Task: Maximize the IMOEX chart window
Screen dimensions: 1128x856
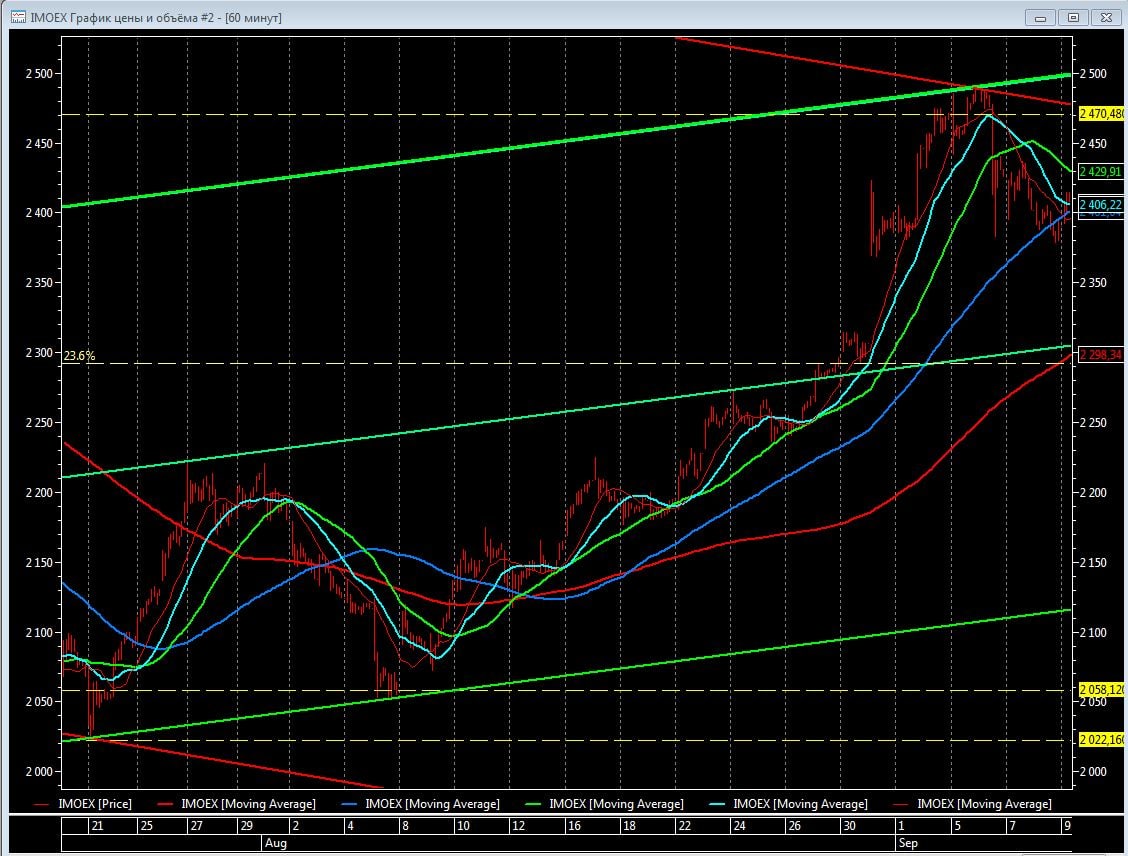Action: point(1073,17)
